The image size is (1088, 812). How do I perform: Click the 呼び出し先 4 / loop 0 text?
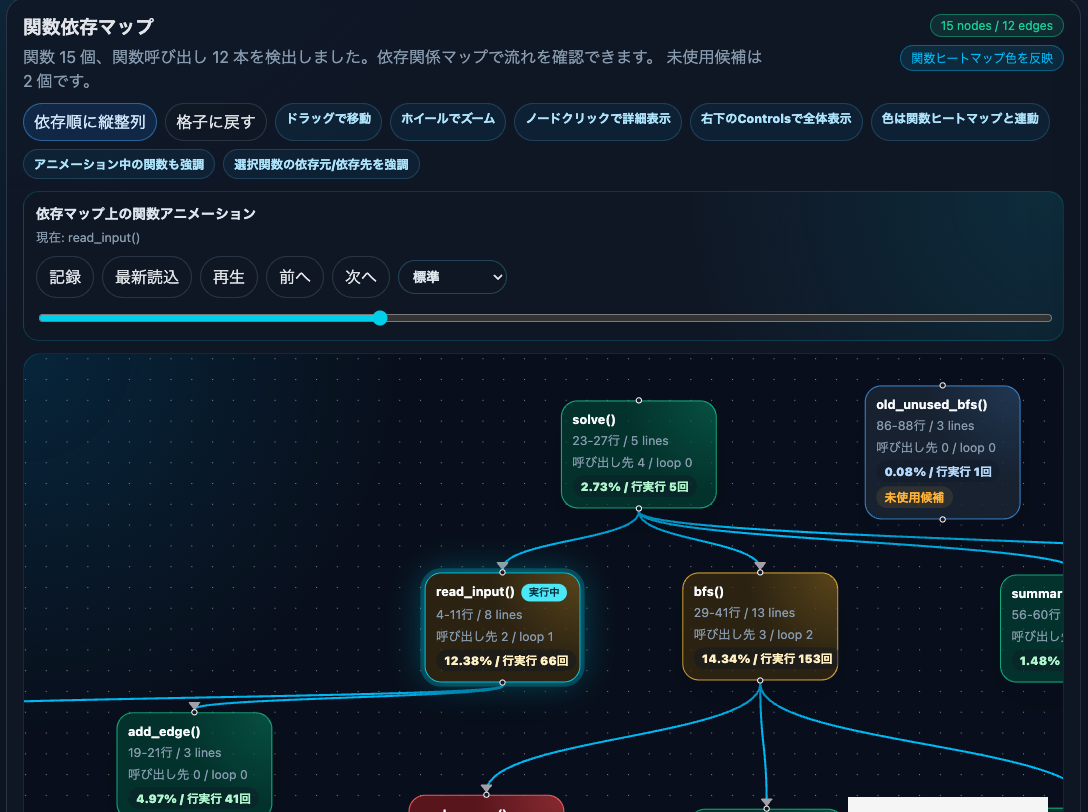point(632,463)
